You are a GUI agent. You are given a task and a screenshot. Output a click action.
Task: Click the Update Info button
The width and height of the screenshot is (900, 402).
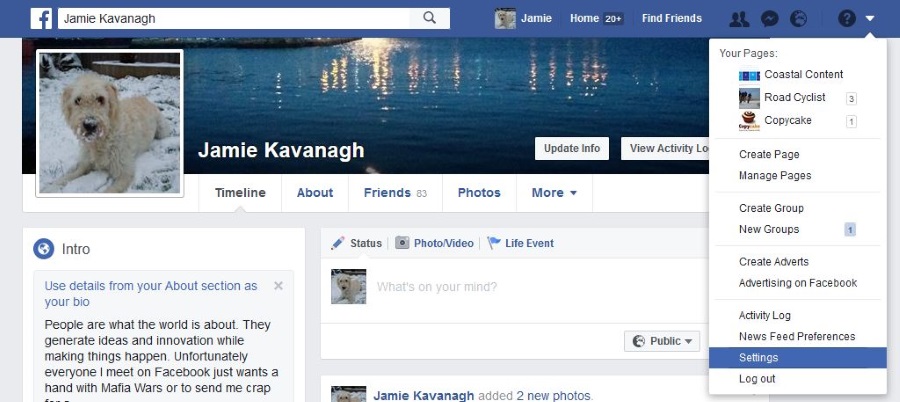coord(572,148)
